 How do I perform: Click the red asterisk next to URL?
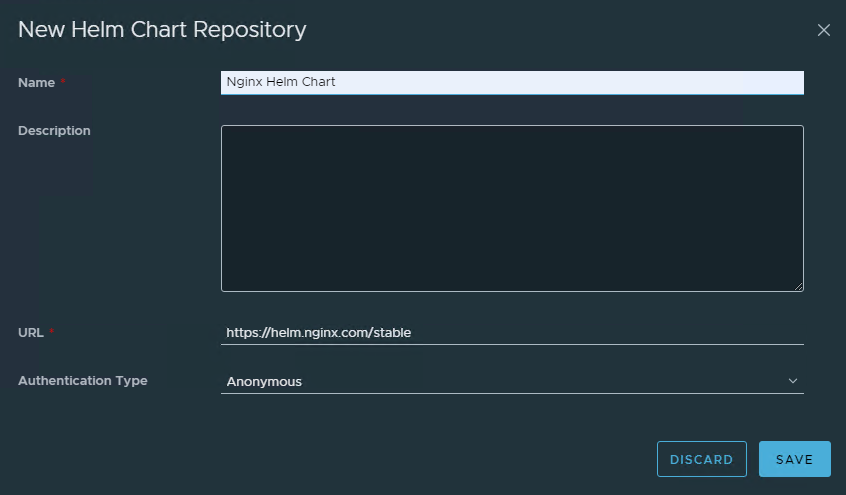tap(51, 332)
